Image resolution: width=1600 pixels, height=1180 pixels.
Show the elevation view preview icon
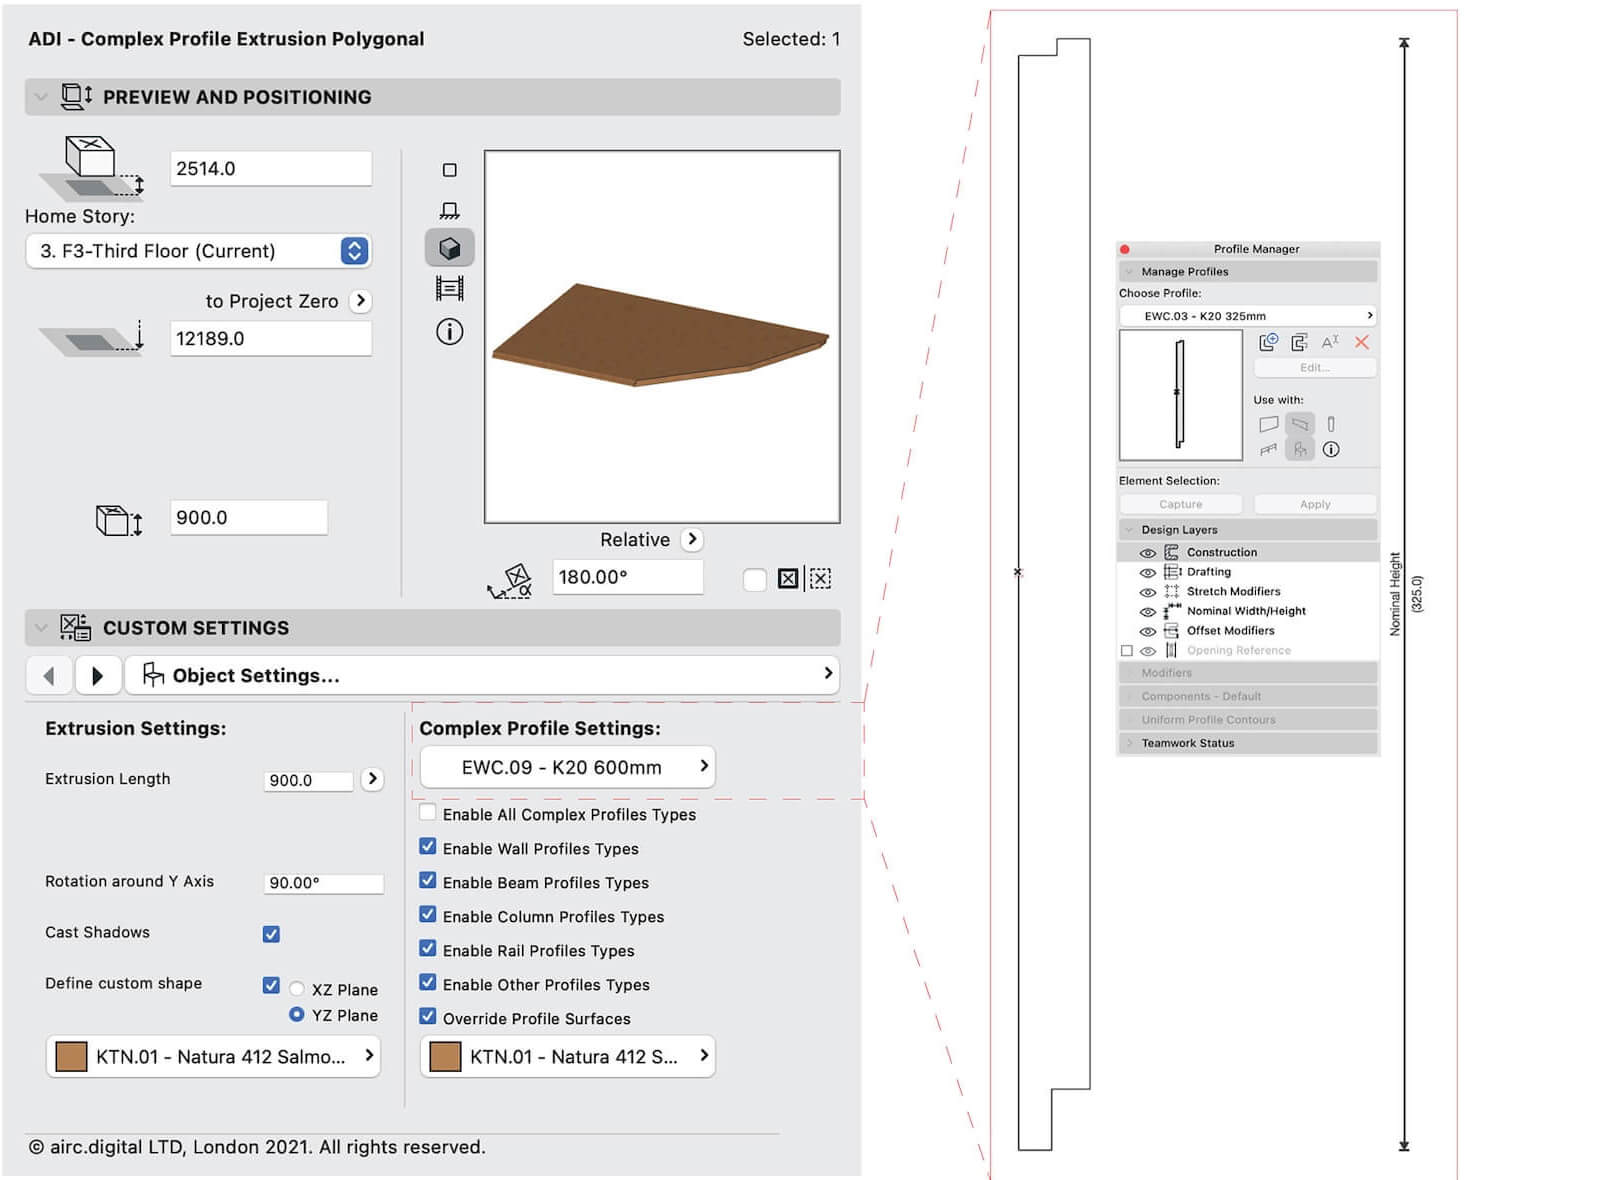(449, 210)
